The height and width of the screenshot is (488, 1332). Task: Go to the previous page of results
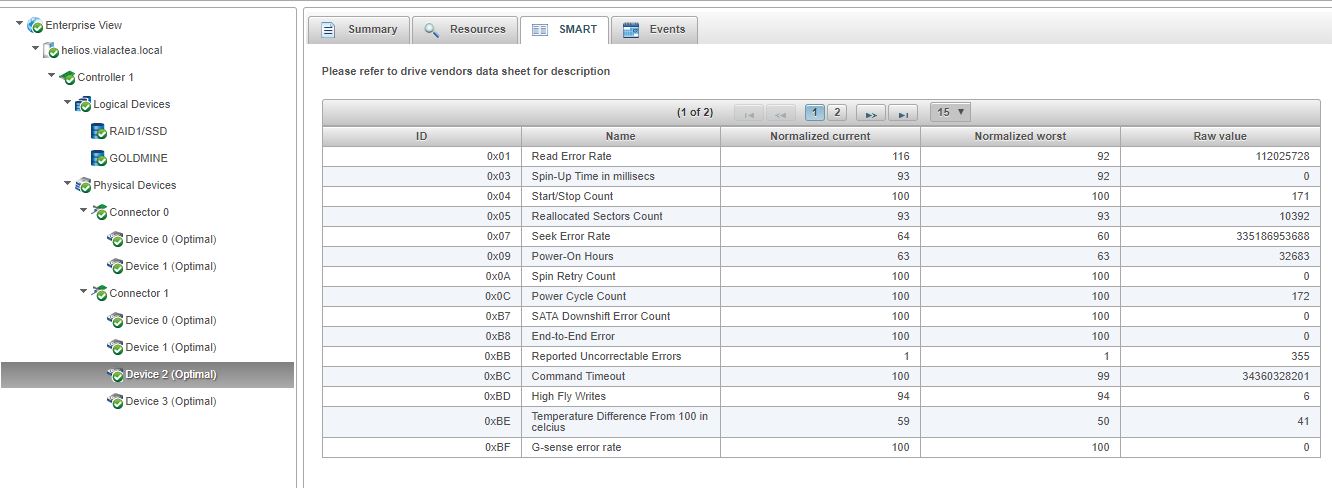780,113
